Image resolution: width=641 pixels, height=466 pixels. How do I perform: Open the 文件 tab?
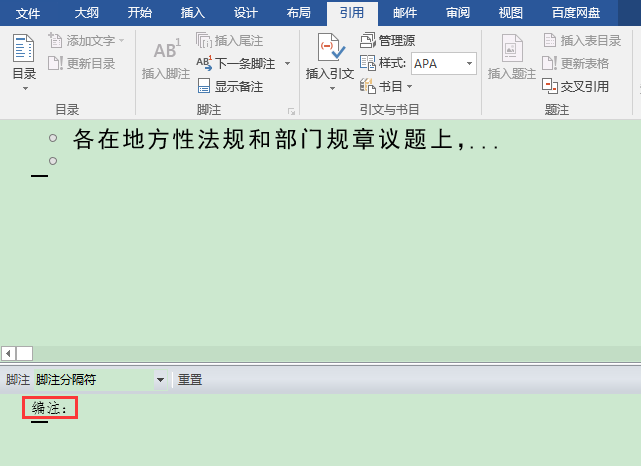click(28, 13)
